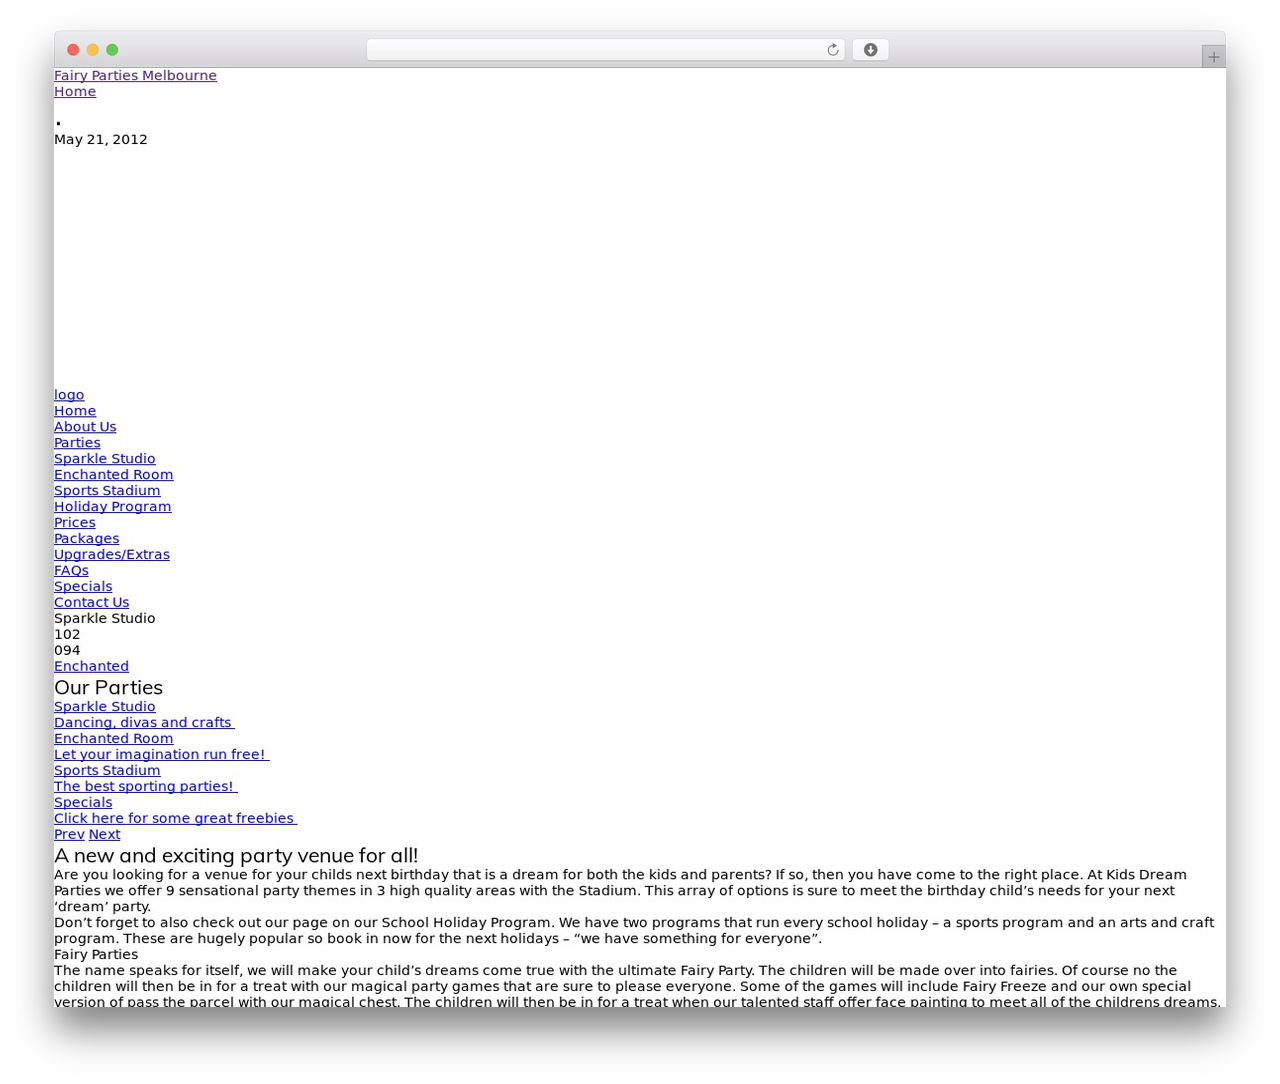Click the plain 'Sparkle Studio' text above 102
Viewport: 1280px width, 1084px height.
coord(105,619)
